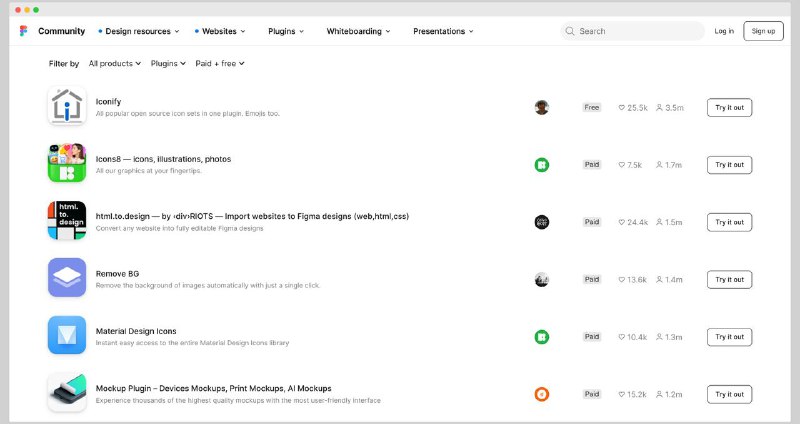Try out the Material Design Icons plugin
This screenshot has height=424, width=800.
pos(730,337)
